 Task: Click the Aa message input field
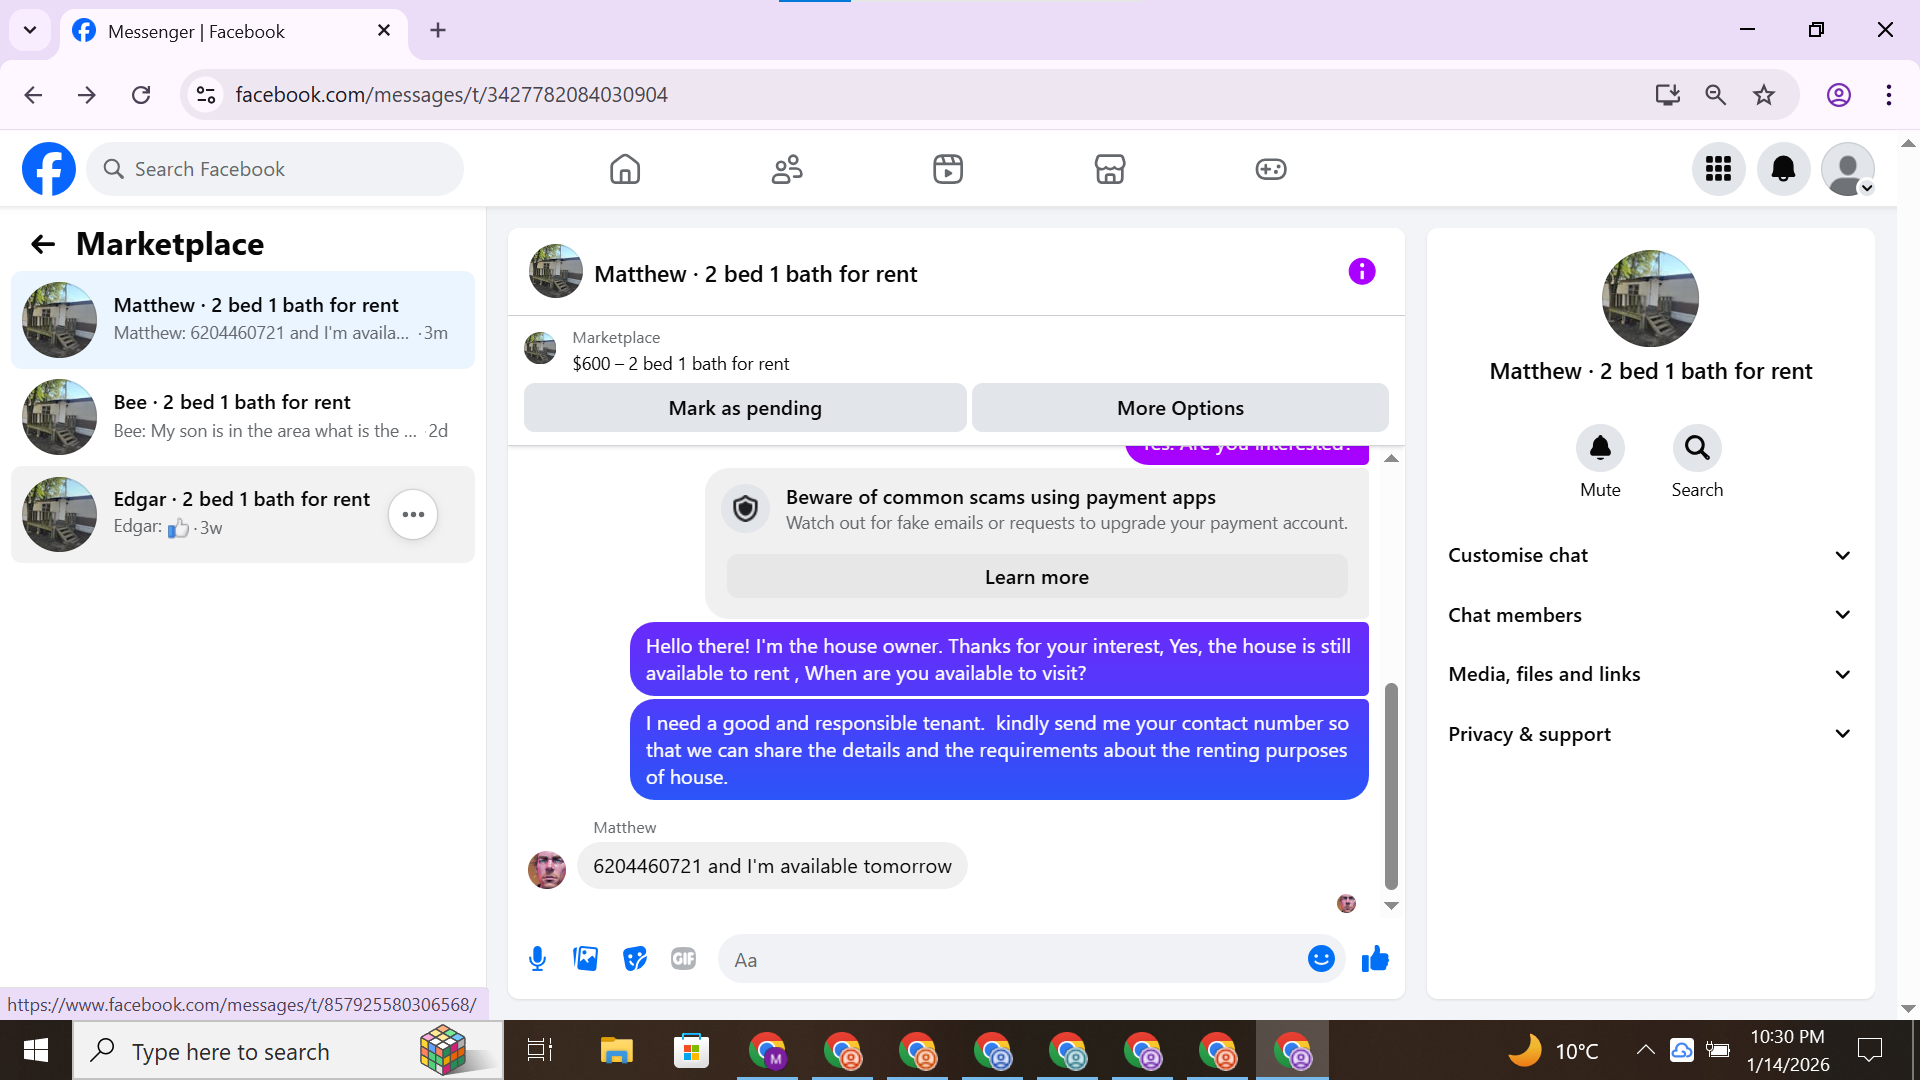click(1010, 960)
